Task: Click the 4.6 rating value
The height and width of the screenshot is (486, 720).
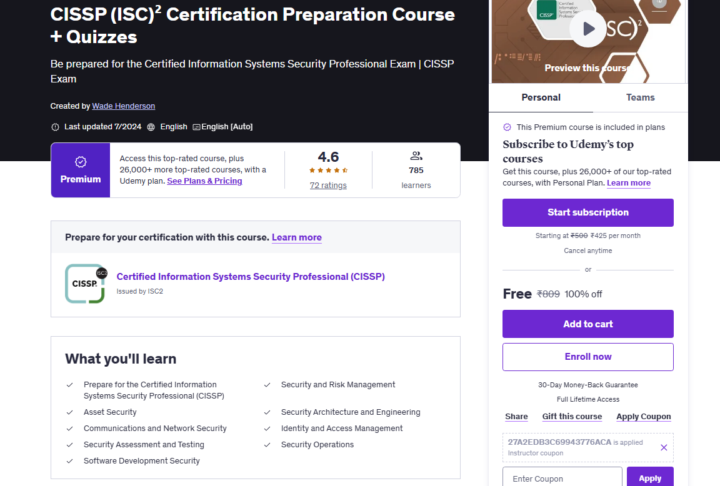Action: point(328,157)
